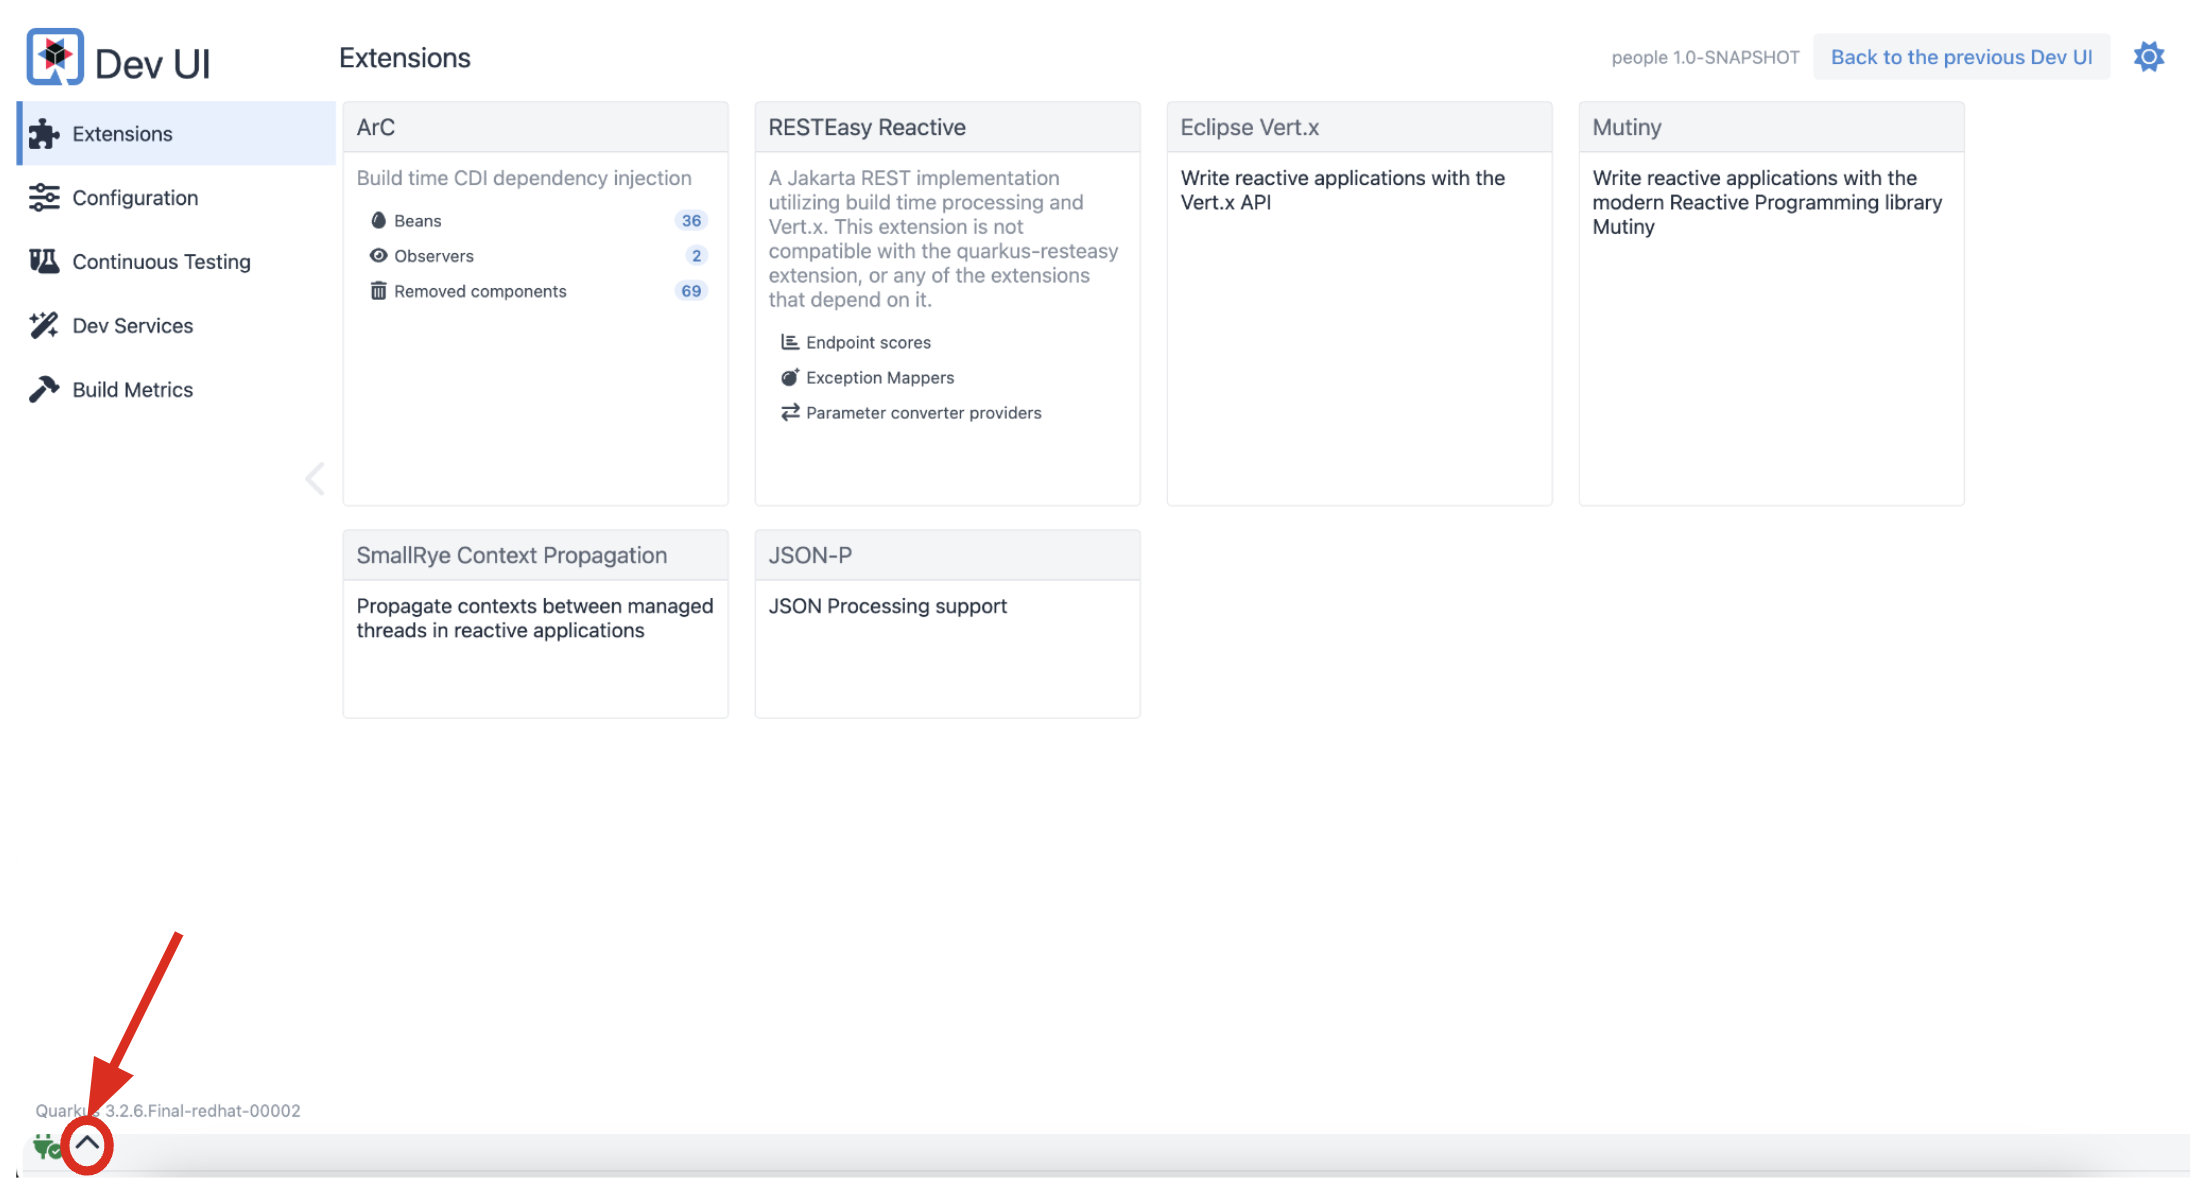Viewport: 2204px width, 1200px height.
Task: Click the Observers count badge 2
Action: (696, 255)
